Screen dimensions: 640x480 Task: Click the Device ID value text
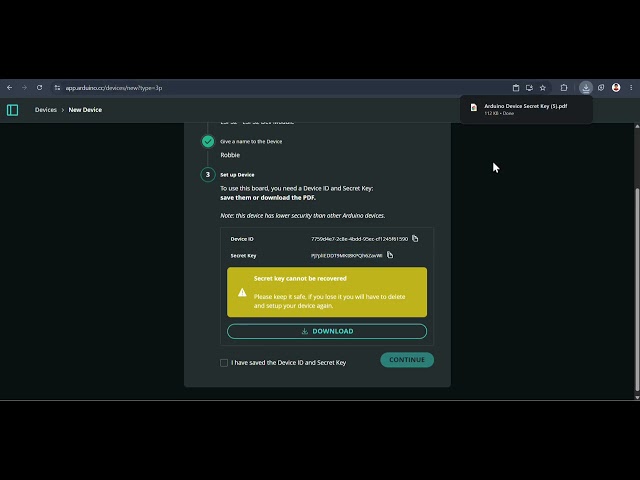[x=359, y=239]
